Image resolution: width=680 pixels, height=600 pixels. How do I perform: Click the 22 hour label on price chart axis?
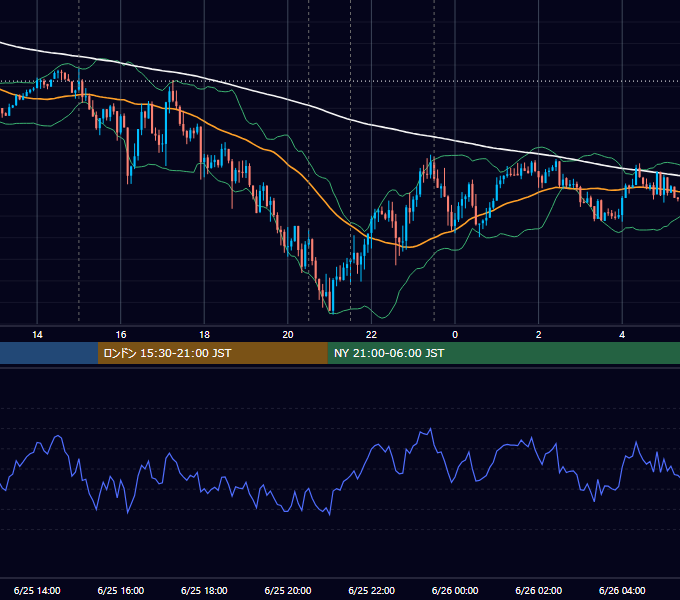[371, 335]
